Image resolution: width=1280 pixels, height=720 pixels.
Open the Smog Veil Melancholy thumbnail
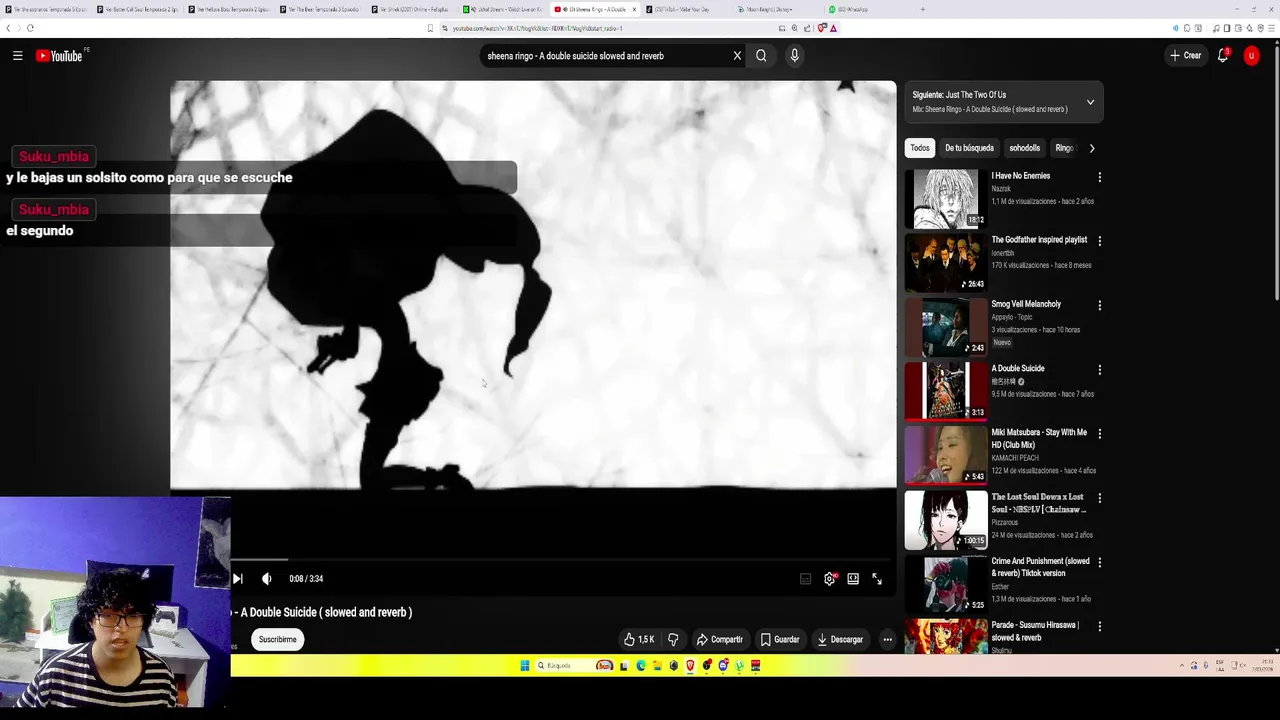946,326
